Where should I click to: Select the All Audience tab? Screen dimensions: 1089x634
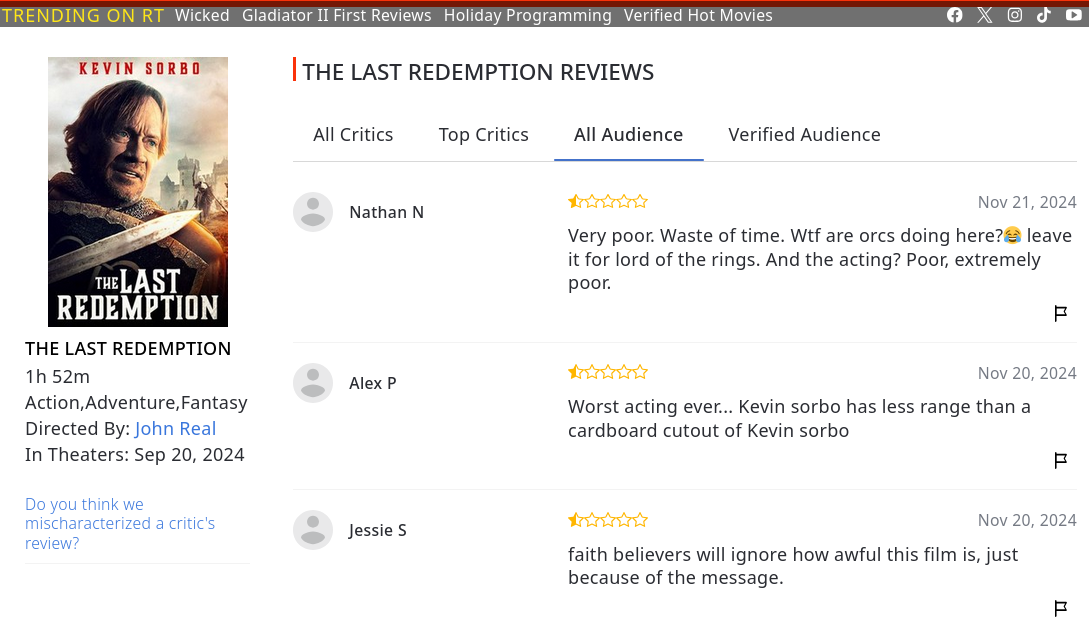(629, 135)
